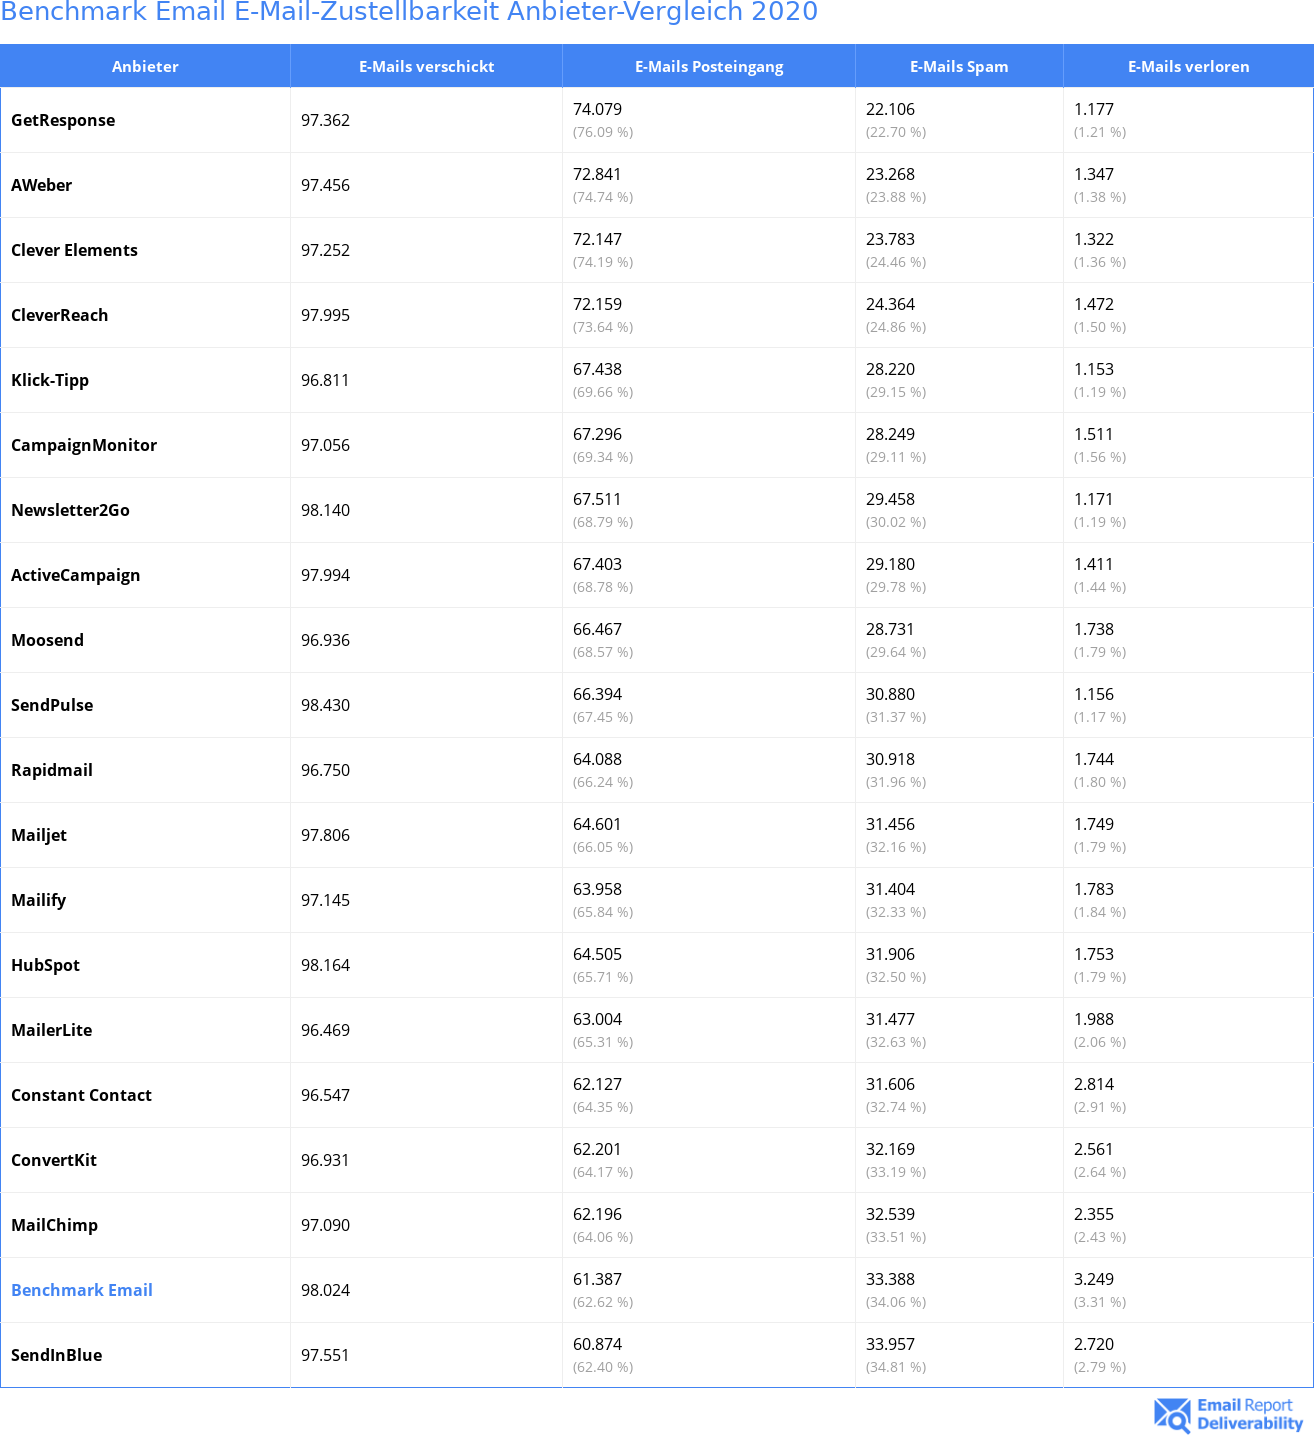The image size is (1314, 1435).
Task: Select the Anbieter column header
Action: (145, 67)
